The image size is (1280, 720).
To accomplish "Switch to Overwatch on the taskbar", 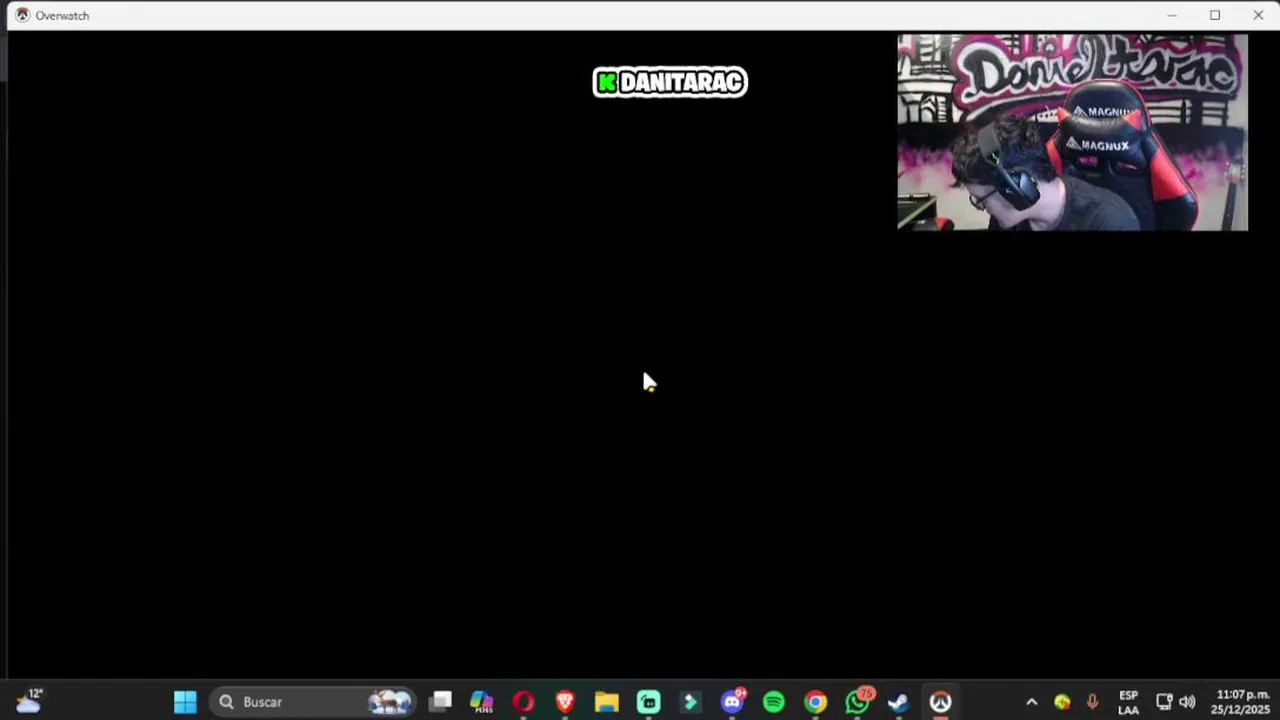I will pos(941,702).
